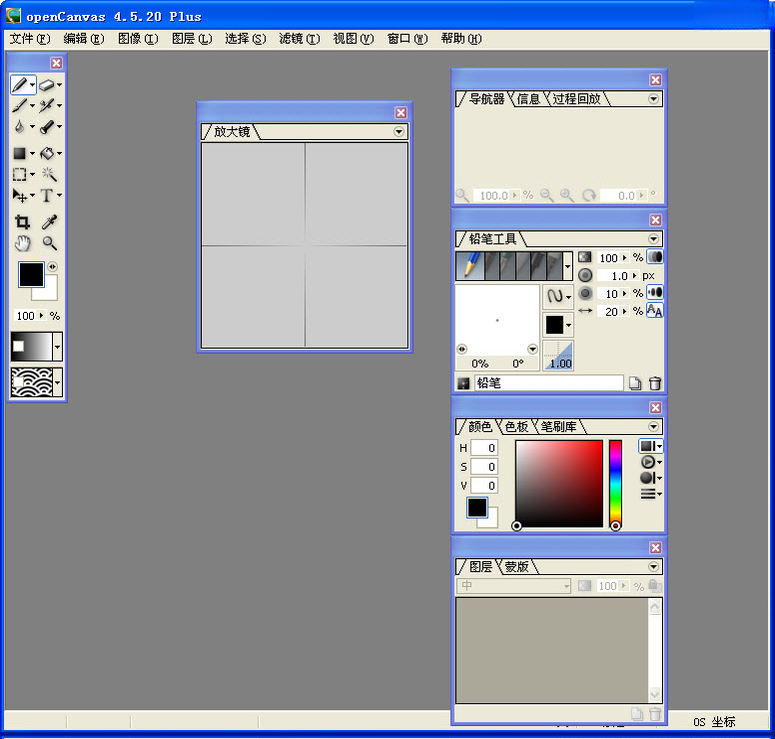Expand the pattern texture dropdown in toolbox
This screenshot has width=775, height=739.
click(x=57, y=382)
